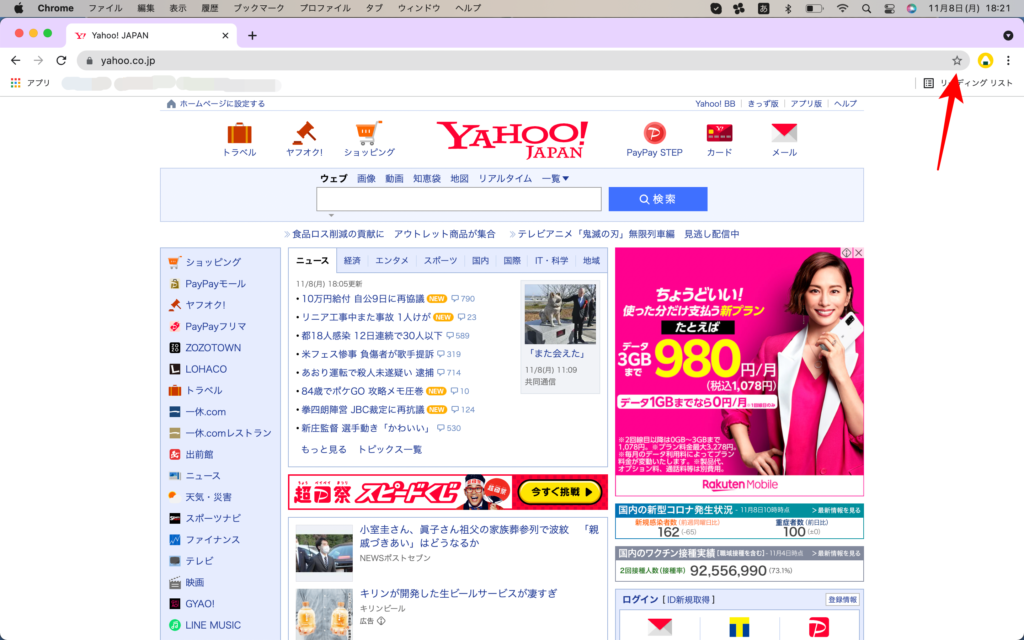Viewport: 1024px width, 640px height.
Task: Open キリンが開発した生ビールサービス article
Action: pos(458,594)
